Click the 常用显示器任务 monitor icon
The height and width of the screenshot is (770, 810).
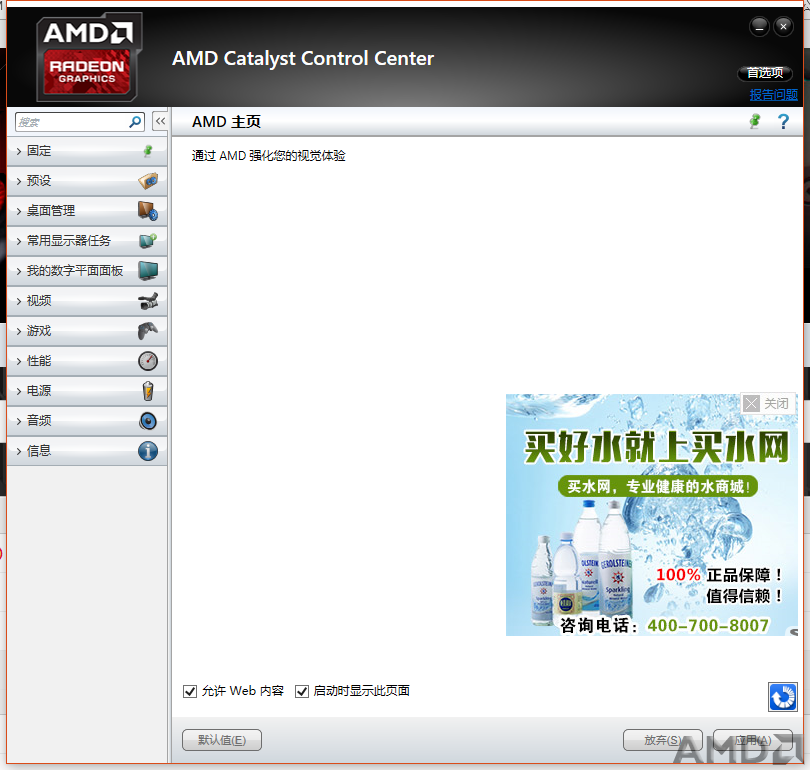click(x=148, y=241)
